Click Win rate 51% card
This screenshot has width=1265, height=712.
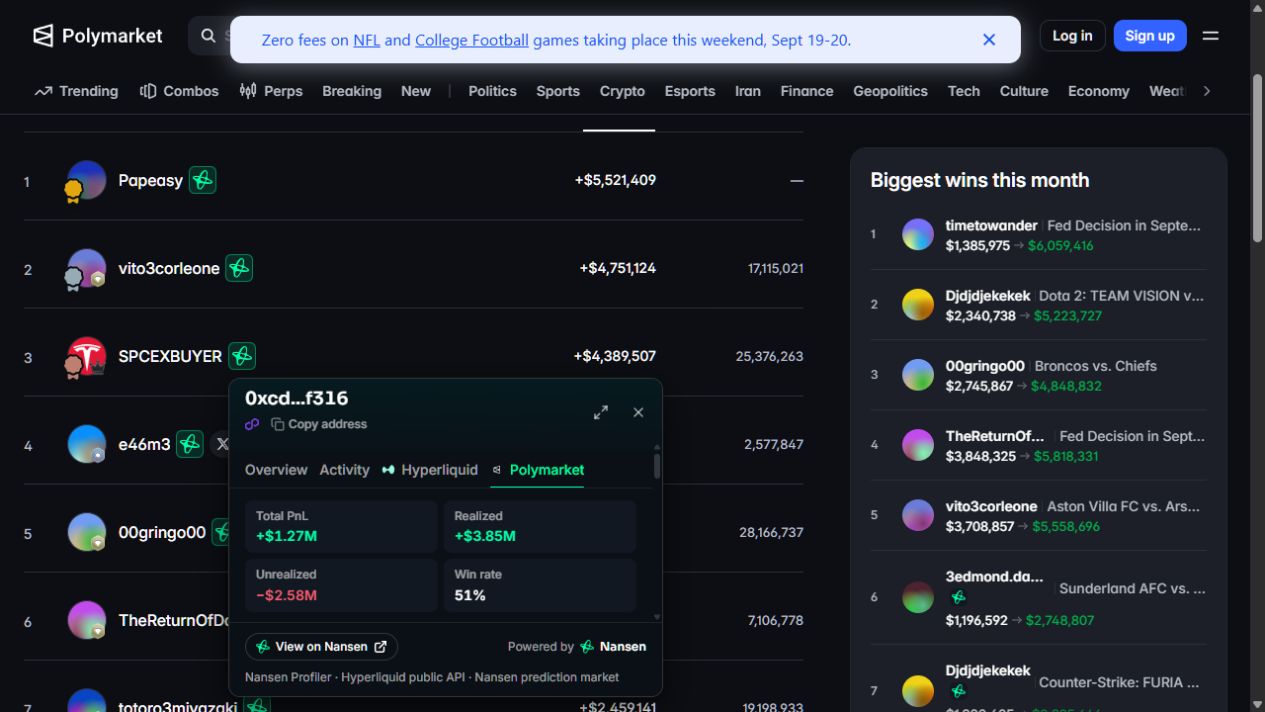pos(540,585)
